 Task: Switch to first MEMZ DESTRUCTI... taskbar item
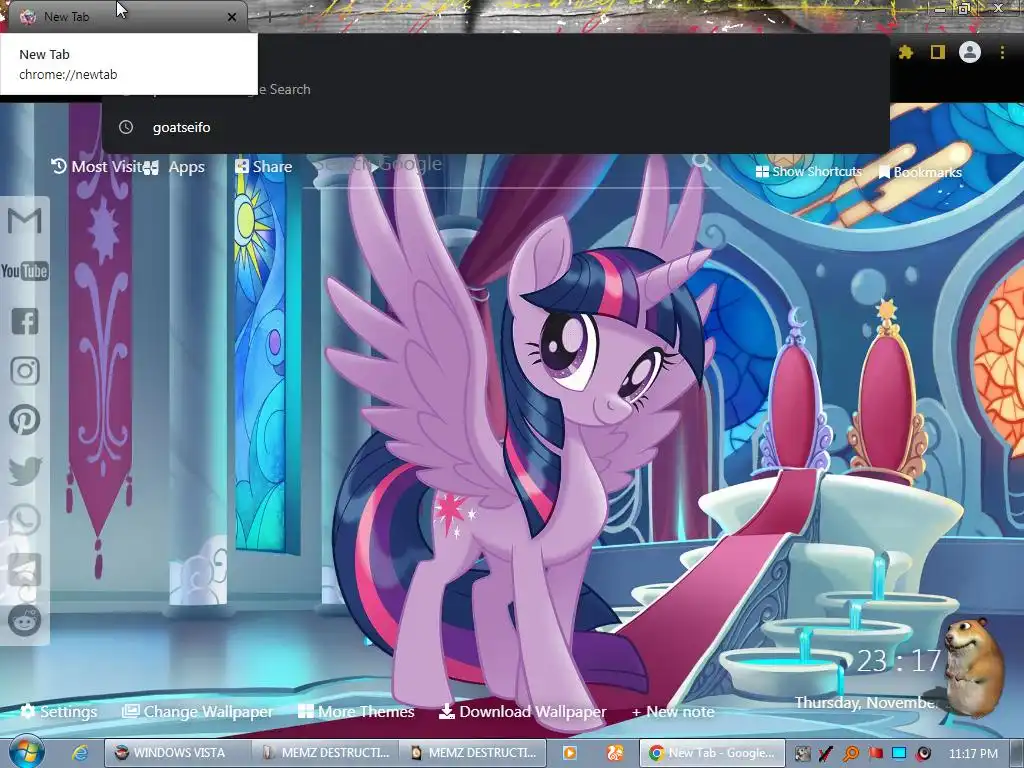click(325, 753)
